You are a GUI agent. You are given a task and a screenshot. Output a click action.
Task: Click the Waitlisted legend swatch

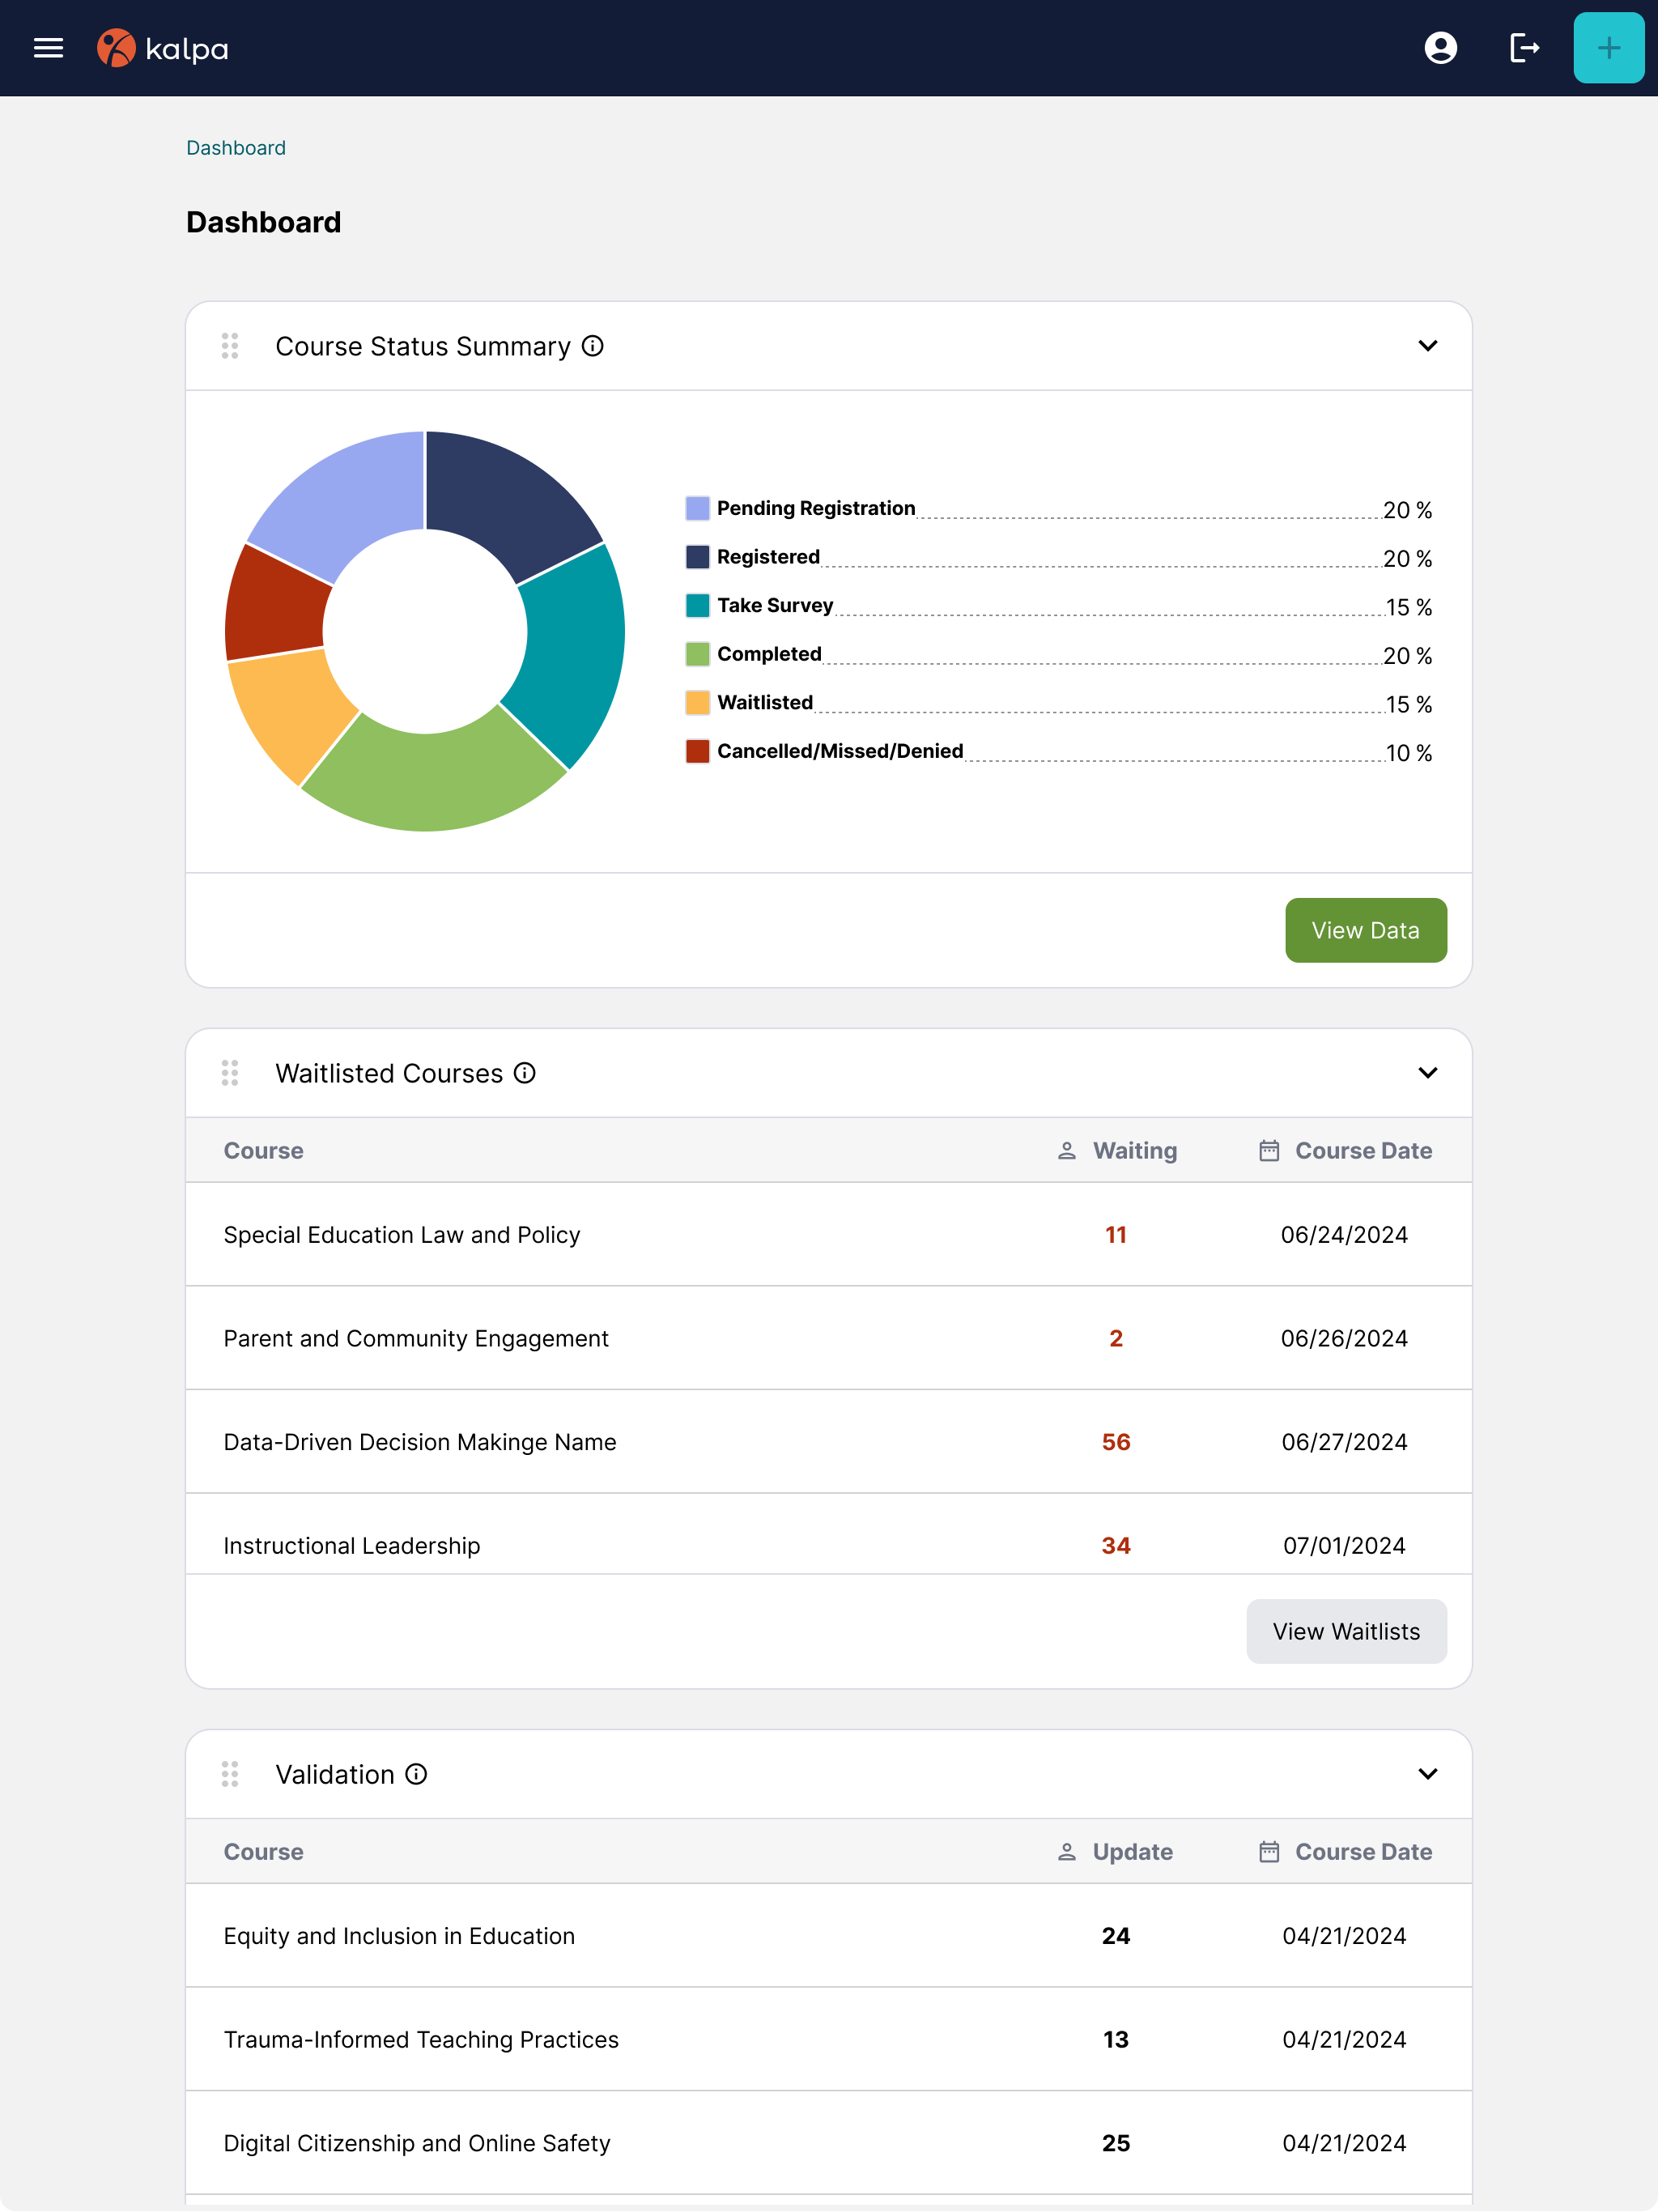tap(697, 702)
